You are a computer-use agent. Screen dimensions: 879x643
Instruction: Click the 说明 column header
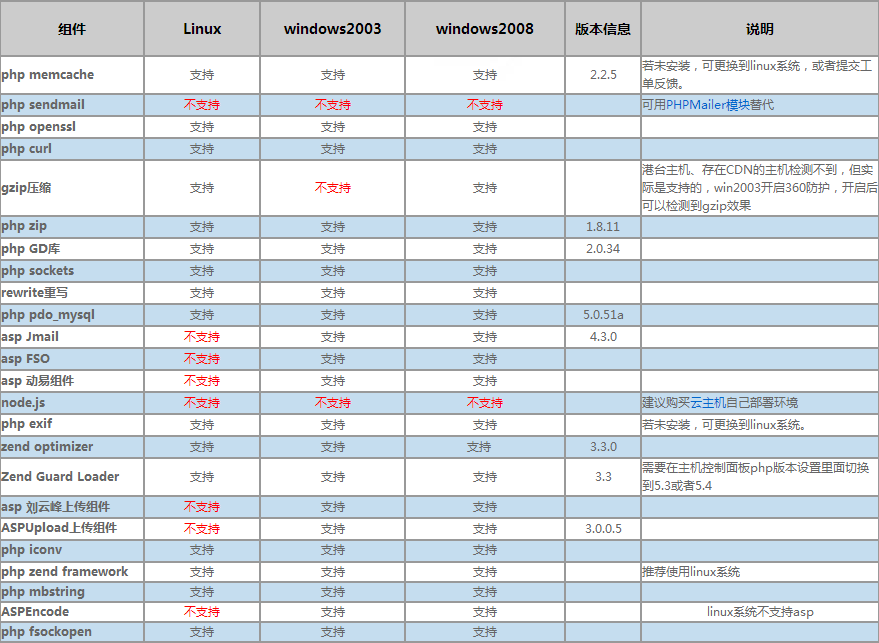tap(760, 29)
